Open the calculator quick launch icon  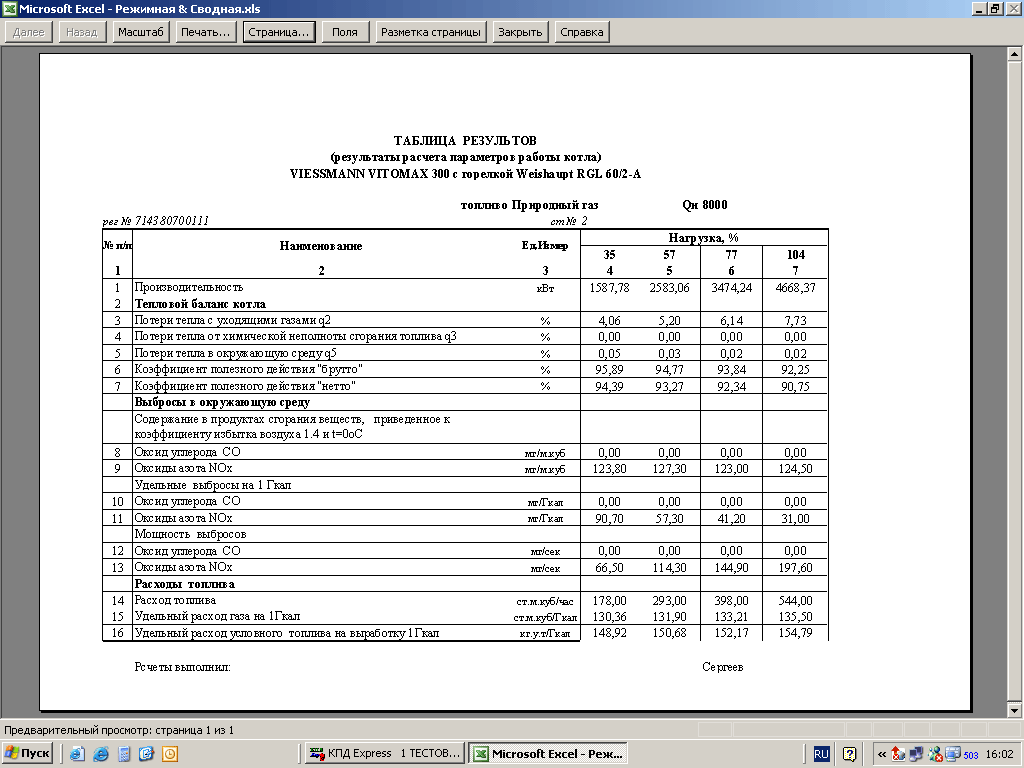coord(123,754)
